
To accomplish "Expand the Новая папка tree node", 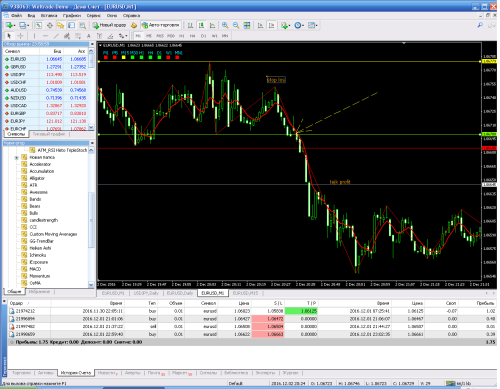I will pos(16,157).
